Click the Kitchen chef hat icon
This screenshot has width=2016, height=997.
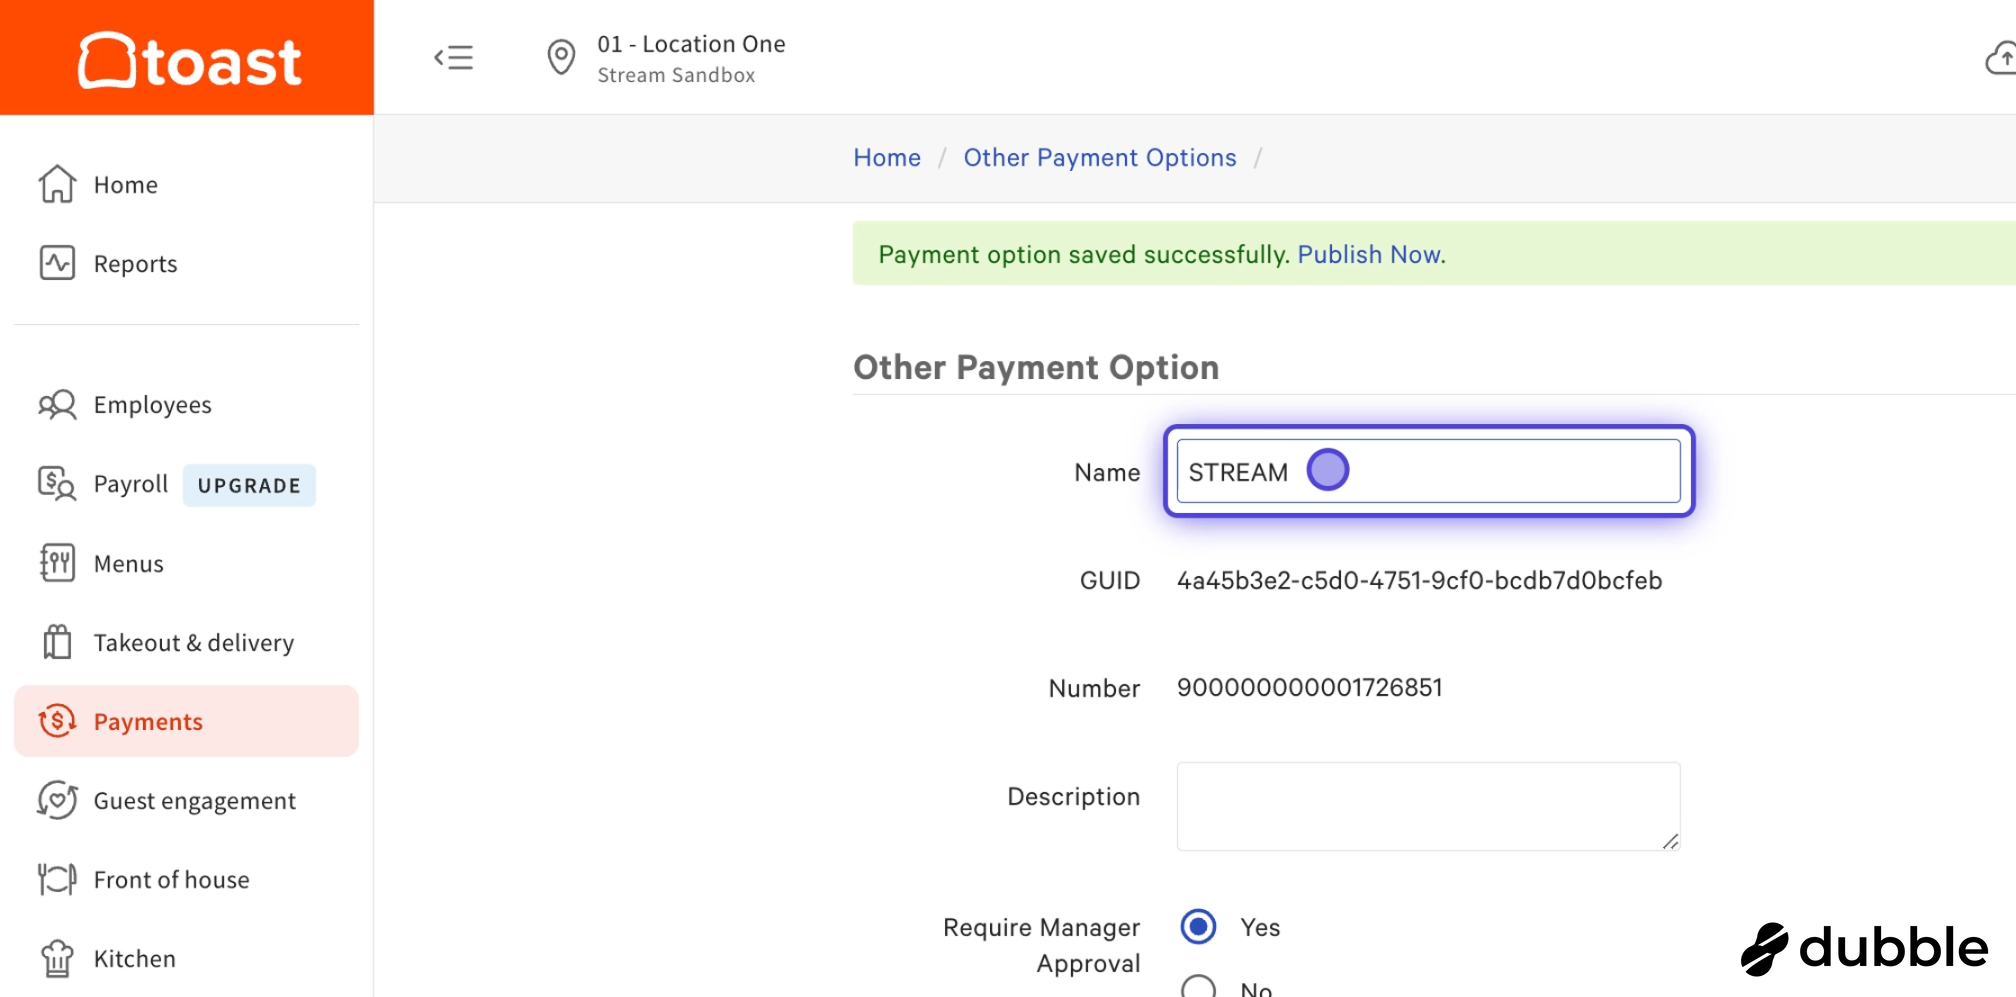coord(57,958)
